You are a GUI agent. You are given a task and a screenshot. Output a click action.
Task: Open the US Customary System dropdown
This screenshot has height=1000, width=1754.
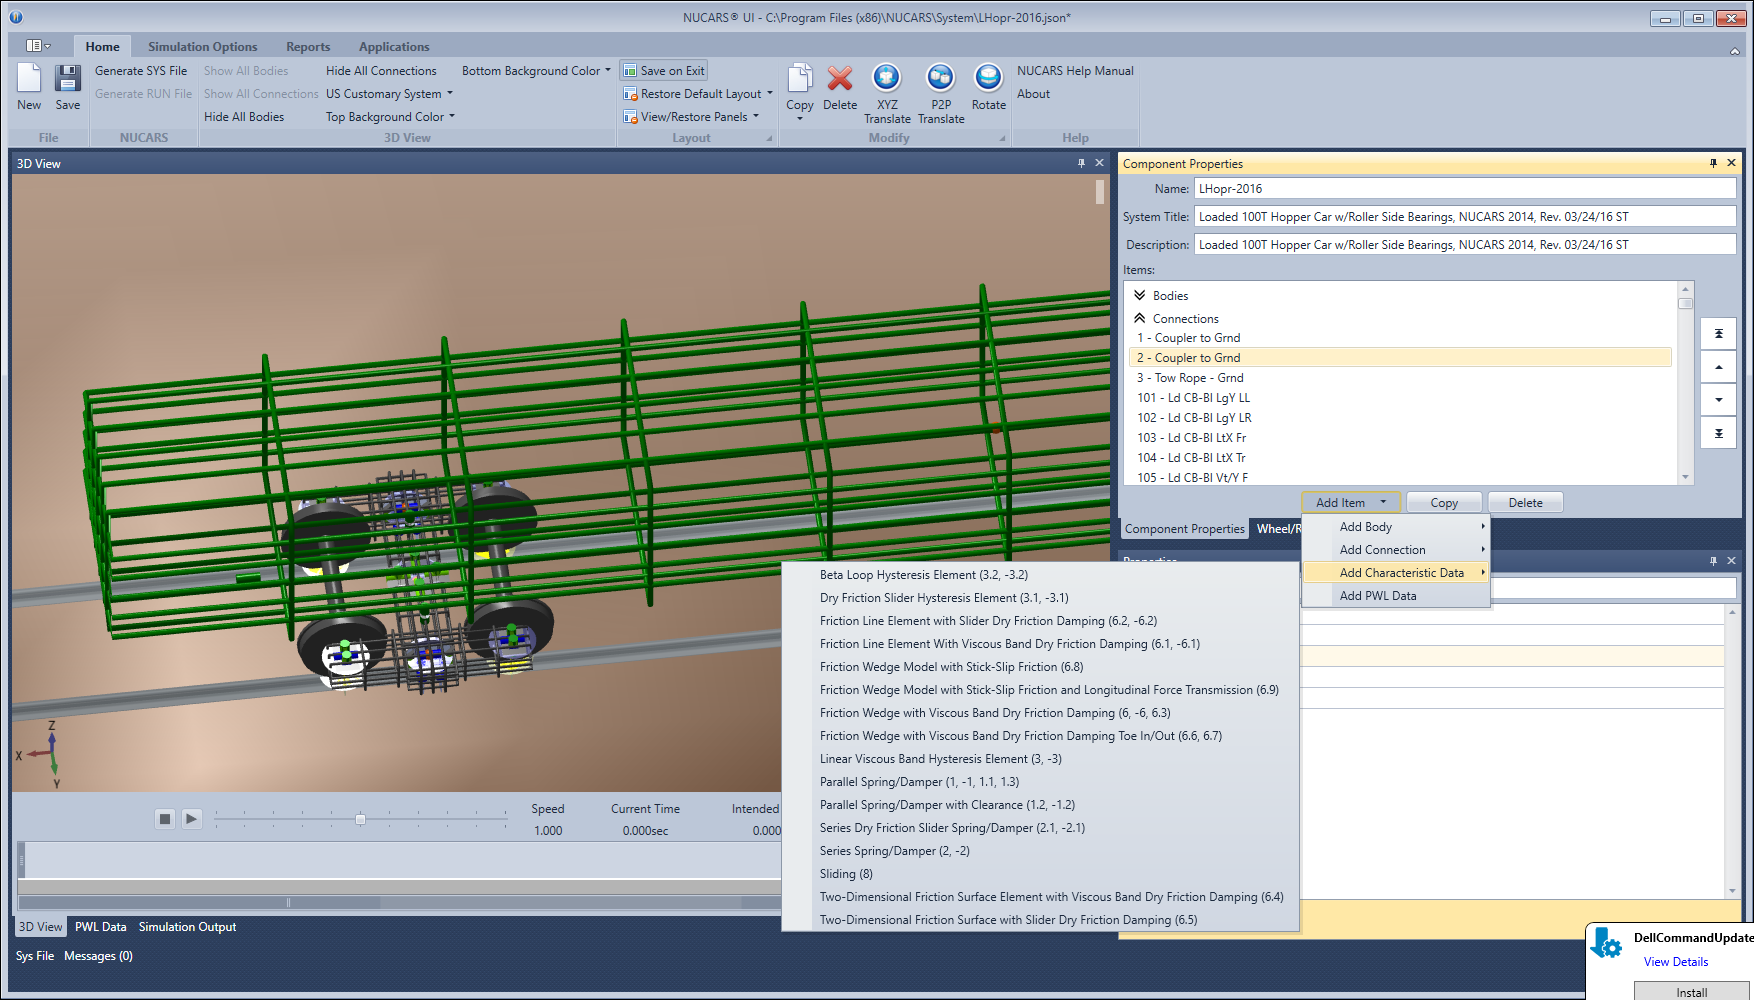coord(389,93)
